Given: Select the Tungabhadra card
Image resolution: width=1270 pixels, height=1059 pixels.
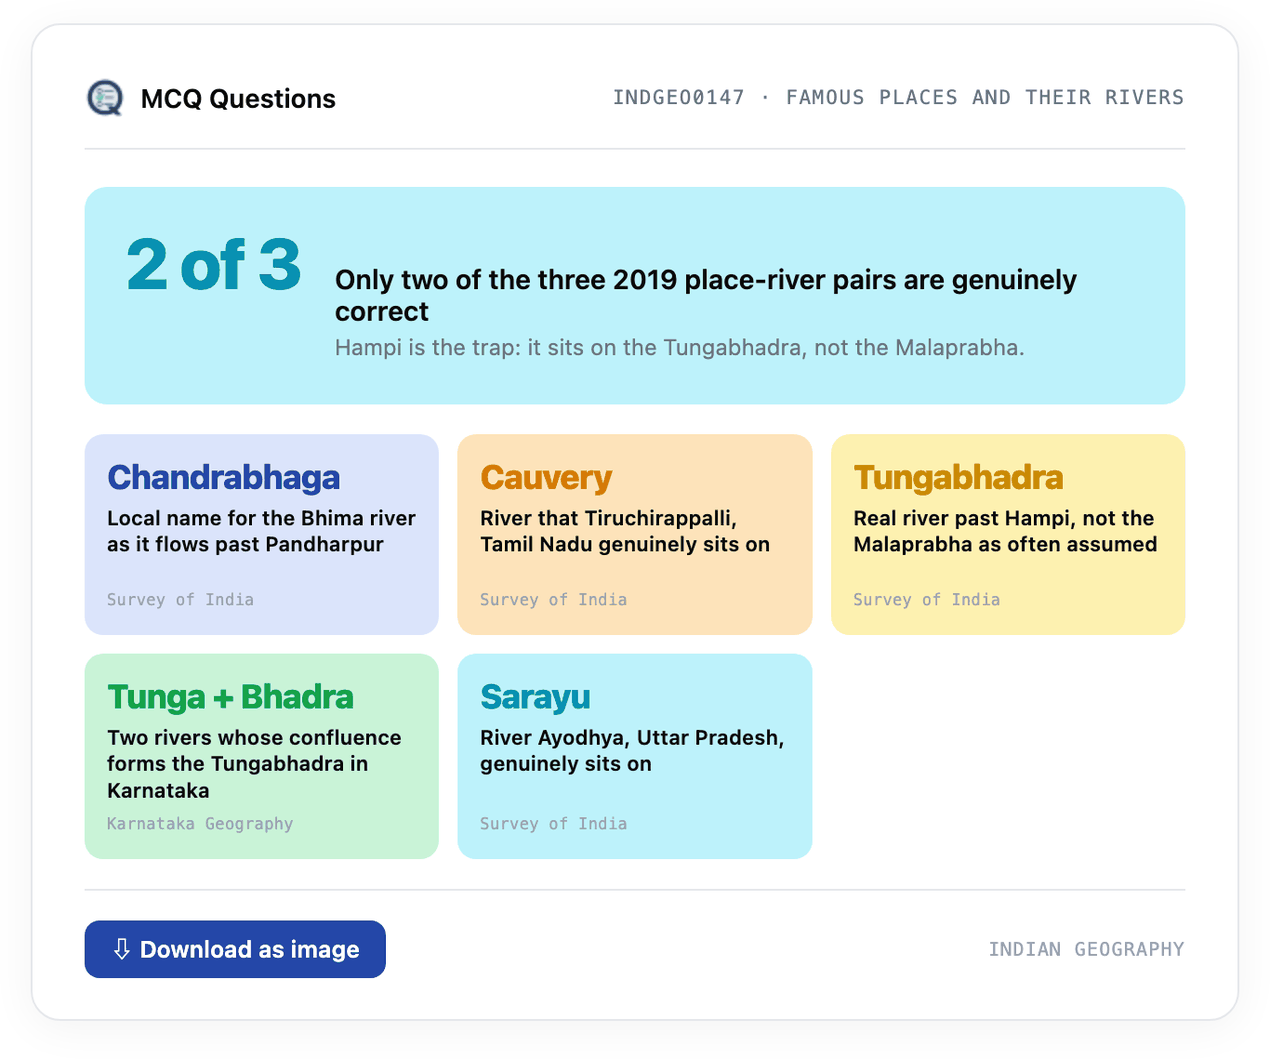Looking at the screenshot, I should (x=1008, y=534).
